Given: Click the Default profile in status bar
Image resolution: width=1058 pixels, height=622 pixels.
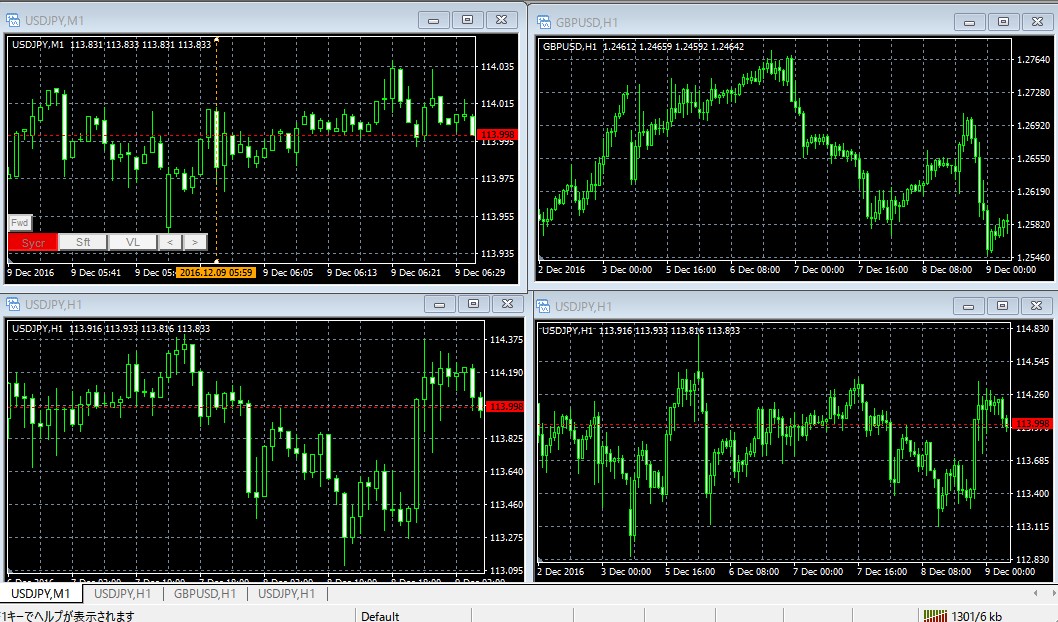Looking at the screenshot, I should click(380, 616).
